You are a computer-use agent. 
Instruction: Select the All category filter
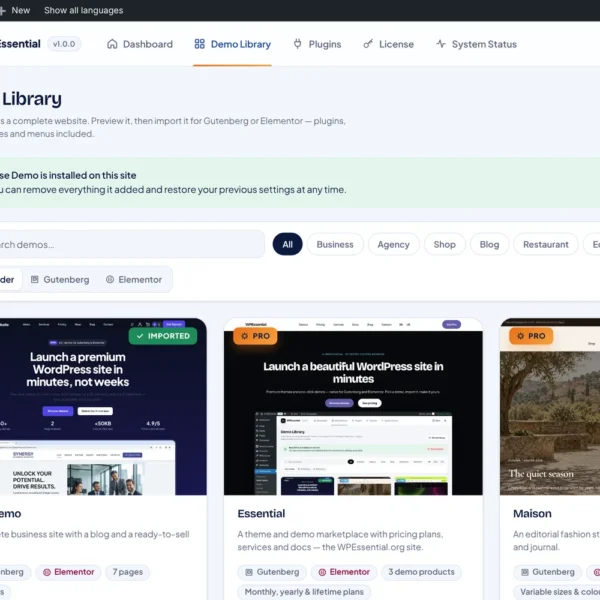tap(287, 244)
